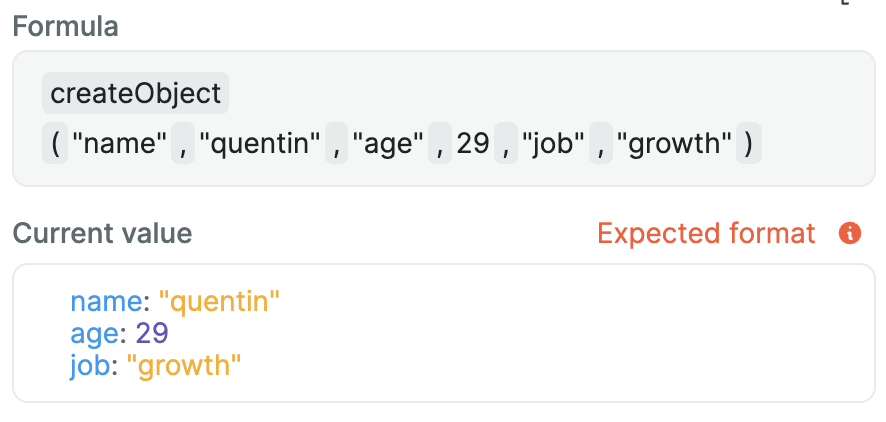The height and width of the screenshot is (422, 886).
Task: Click the comma token right after "age"
Action: [x=438, y=145]
